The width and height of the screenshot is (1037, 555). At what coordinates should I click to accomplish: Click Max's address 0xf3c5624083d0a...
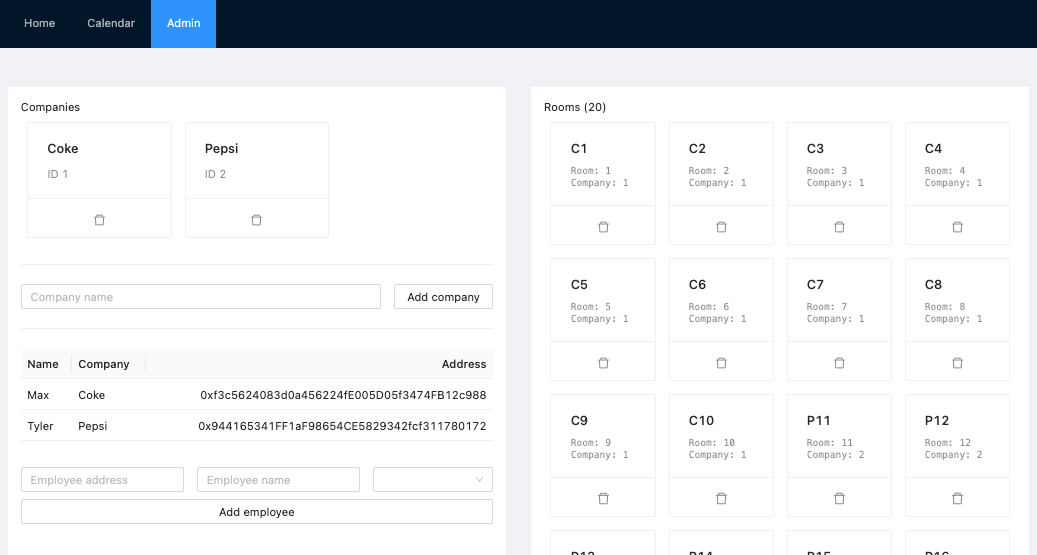(x=343, y=395)
